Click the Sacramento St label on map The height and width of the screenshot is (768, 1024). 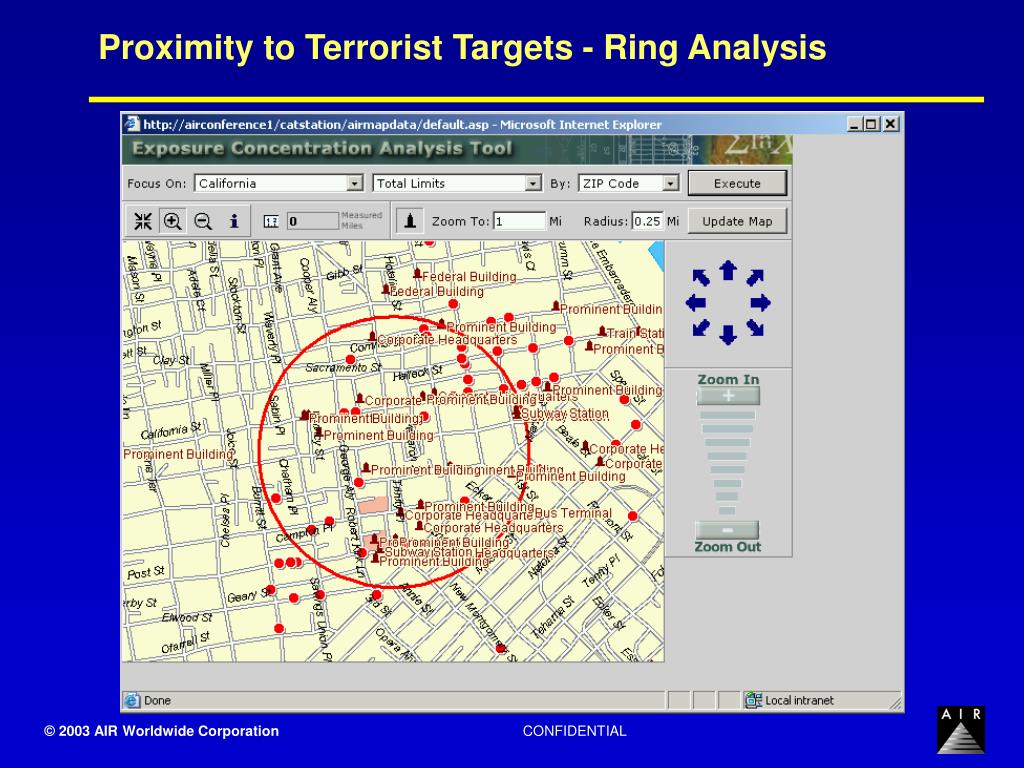(x=343, y=368)
